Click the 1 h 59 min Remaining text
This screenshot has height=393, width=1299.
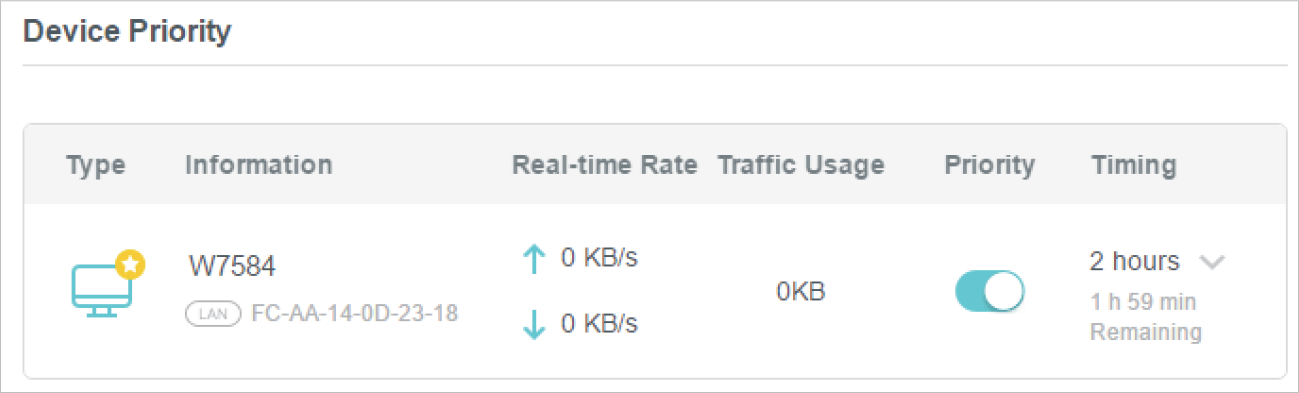coord(1146,317)
